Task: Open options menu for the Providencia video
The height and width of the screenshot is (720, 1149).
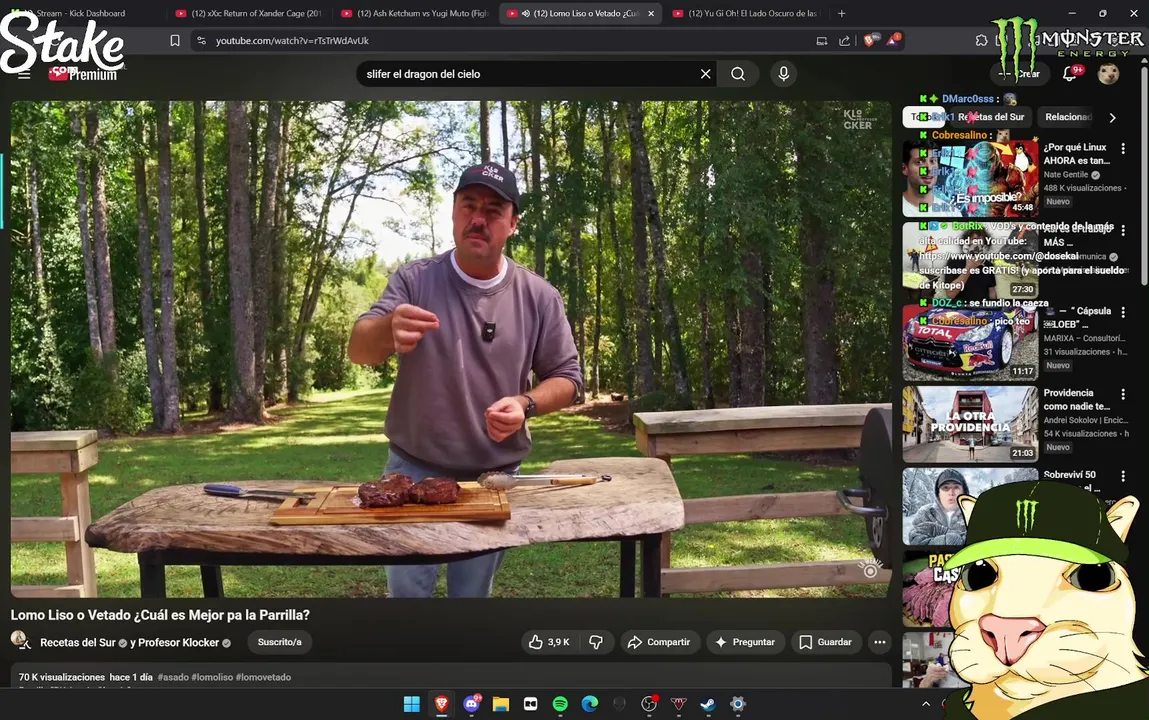Action: pyautogui.click(x=1123, y=394)
